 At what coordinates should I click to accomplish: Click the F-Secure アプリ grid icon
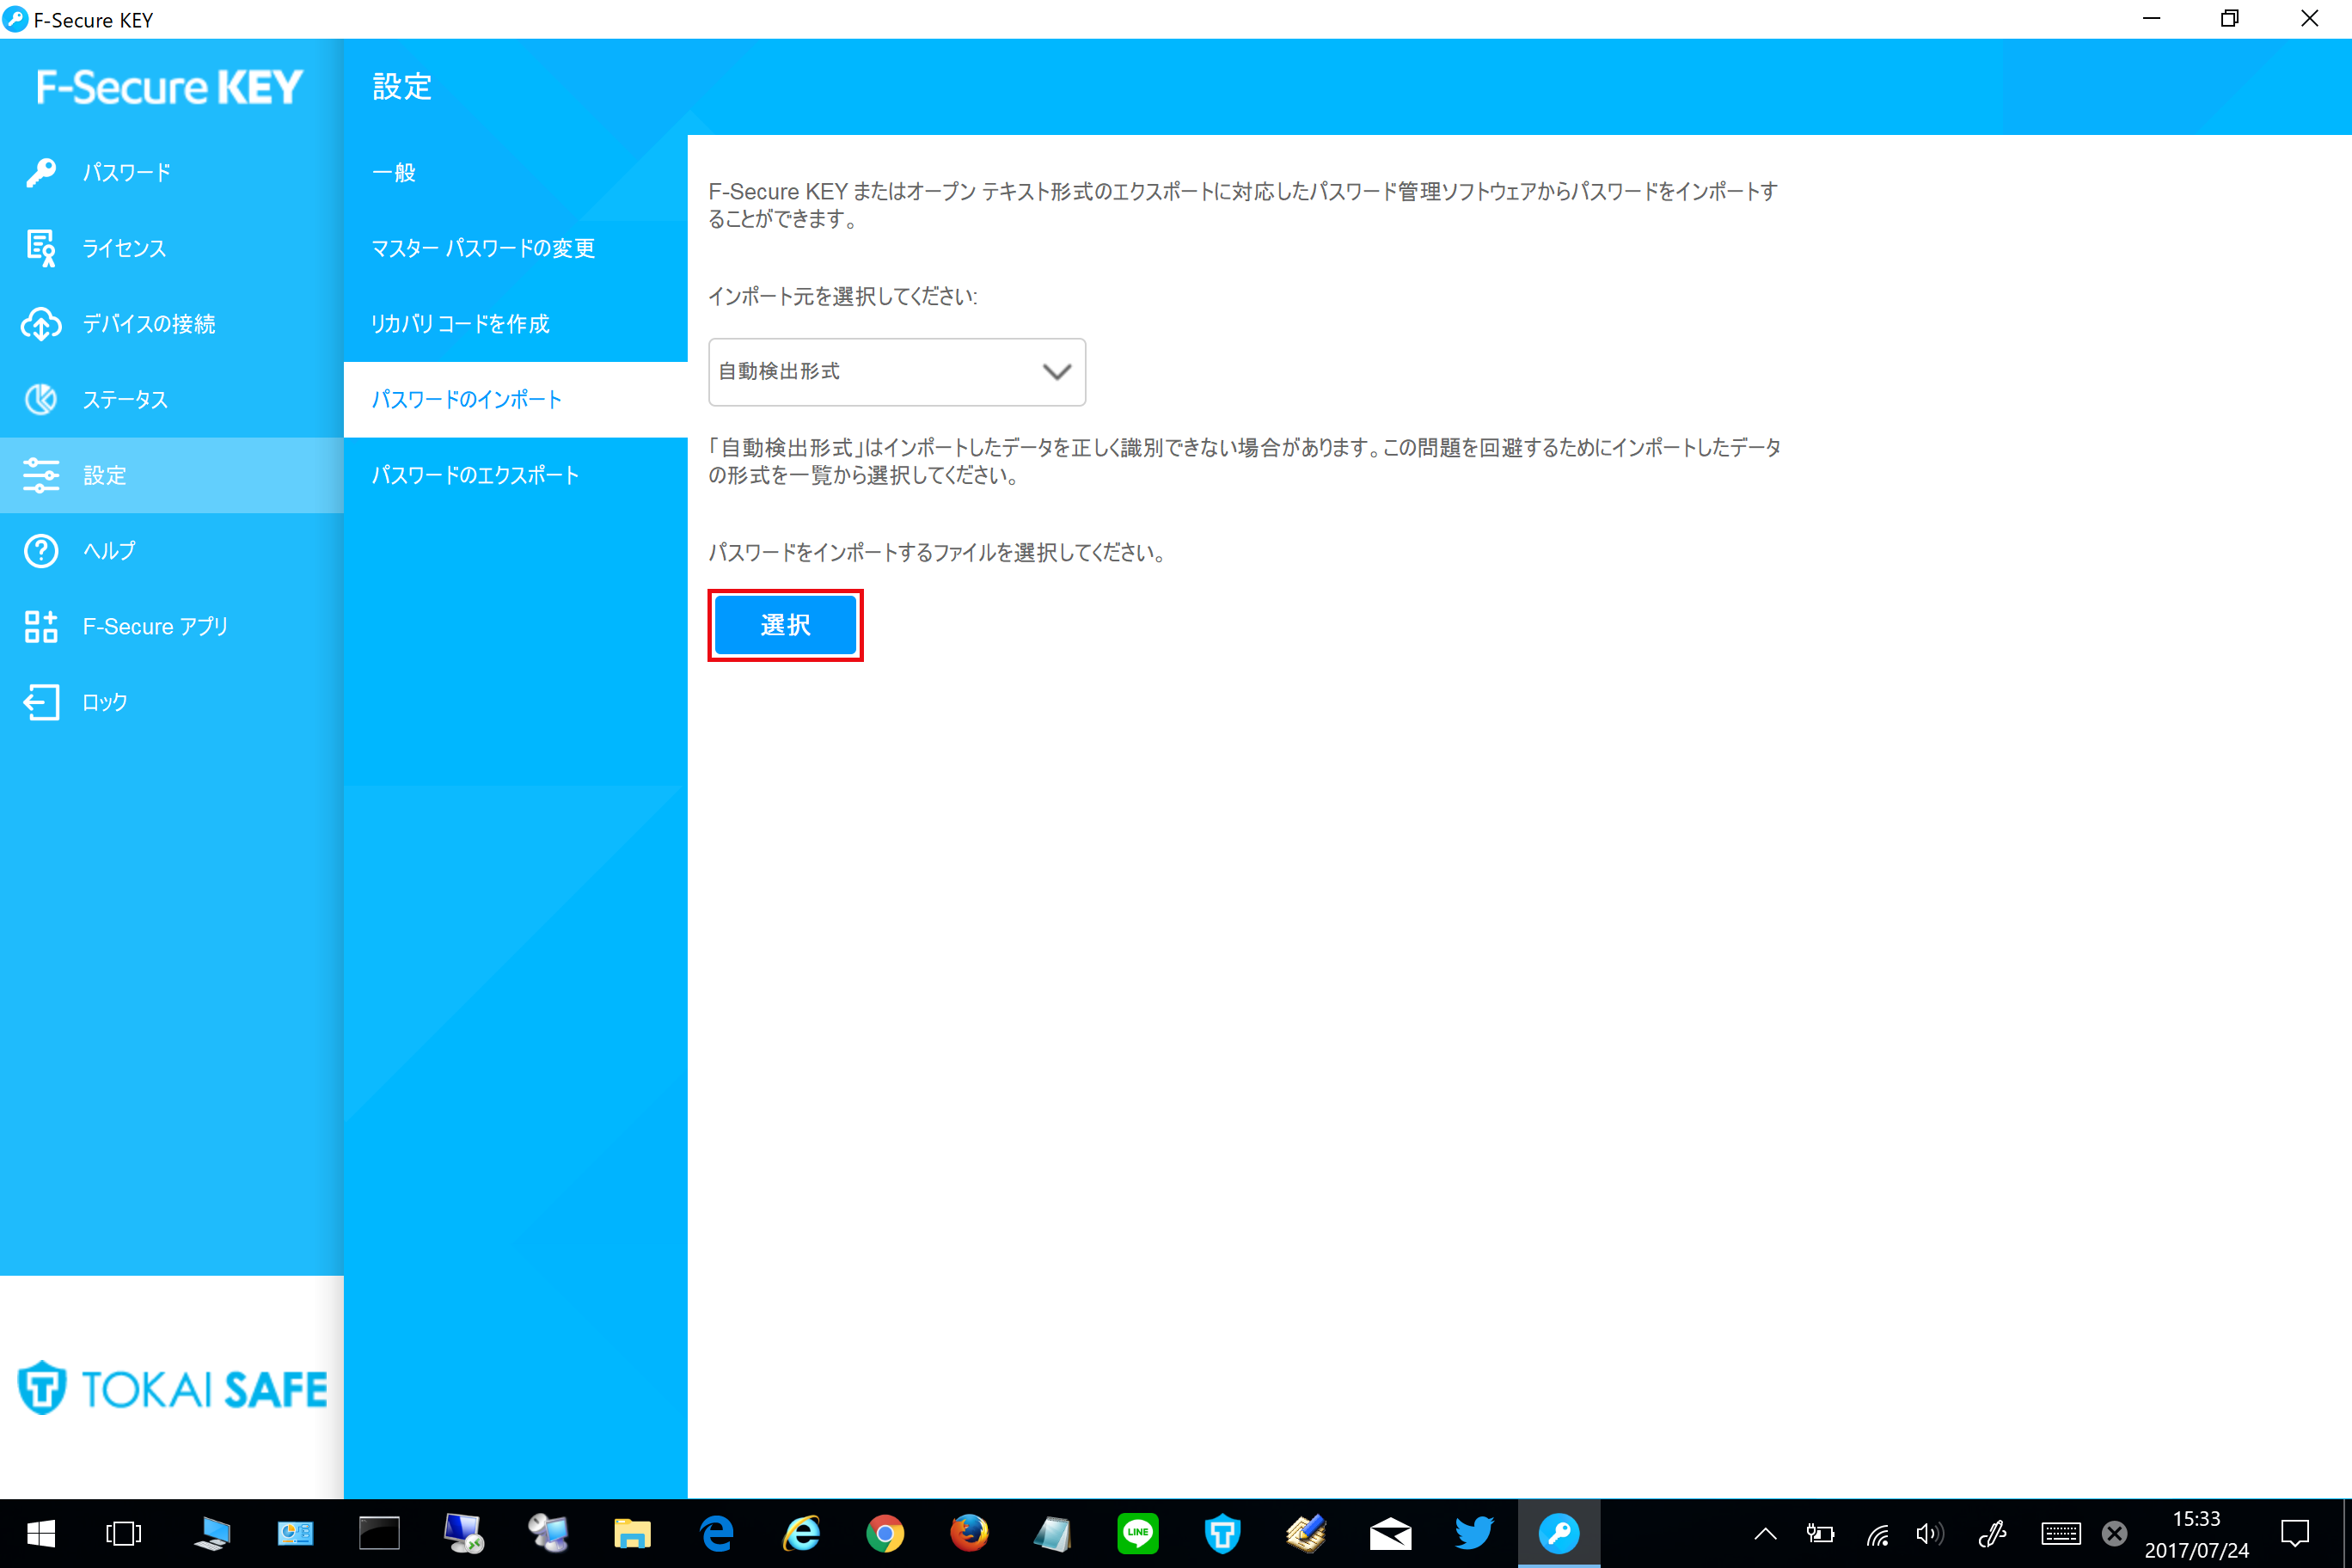(41, 627)
